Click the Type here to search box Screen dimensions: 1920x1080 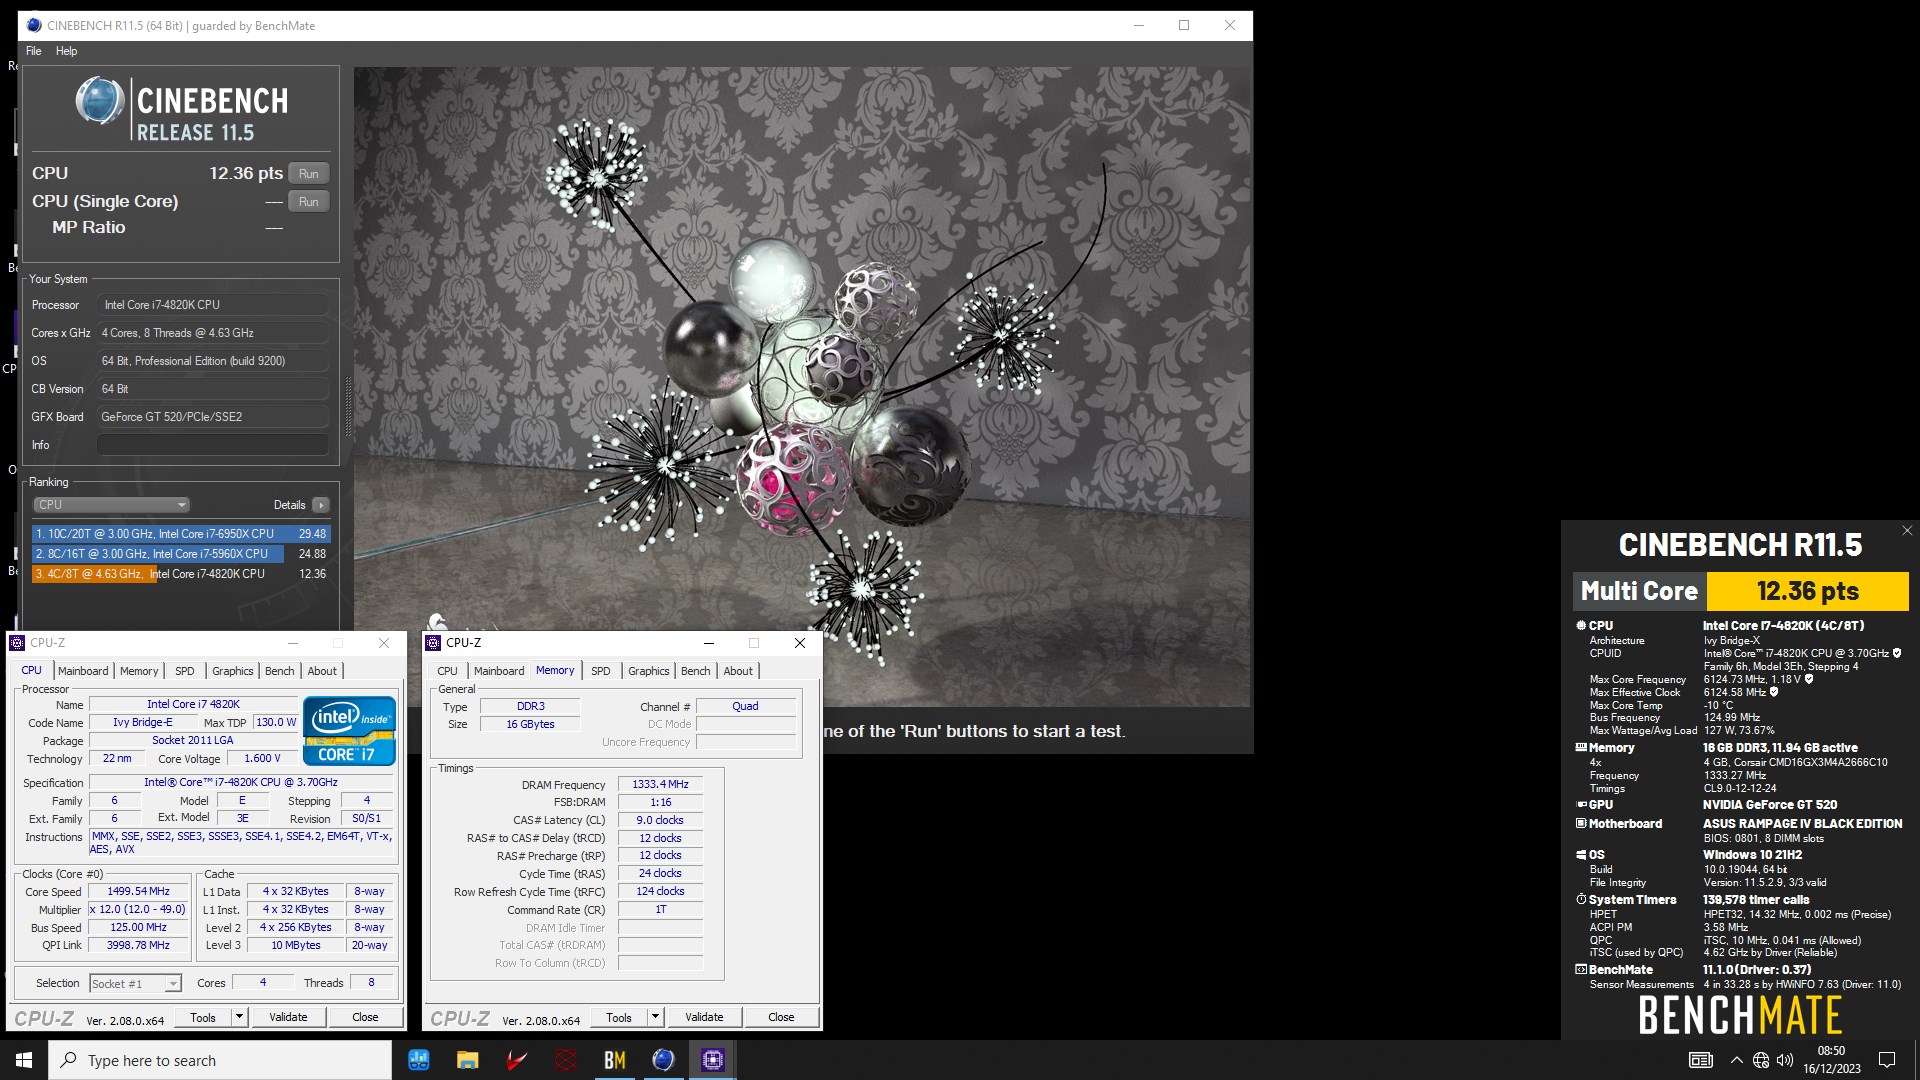point(220,1060)
